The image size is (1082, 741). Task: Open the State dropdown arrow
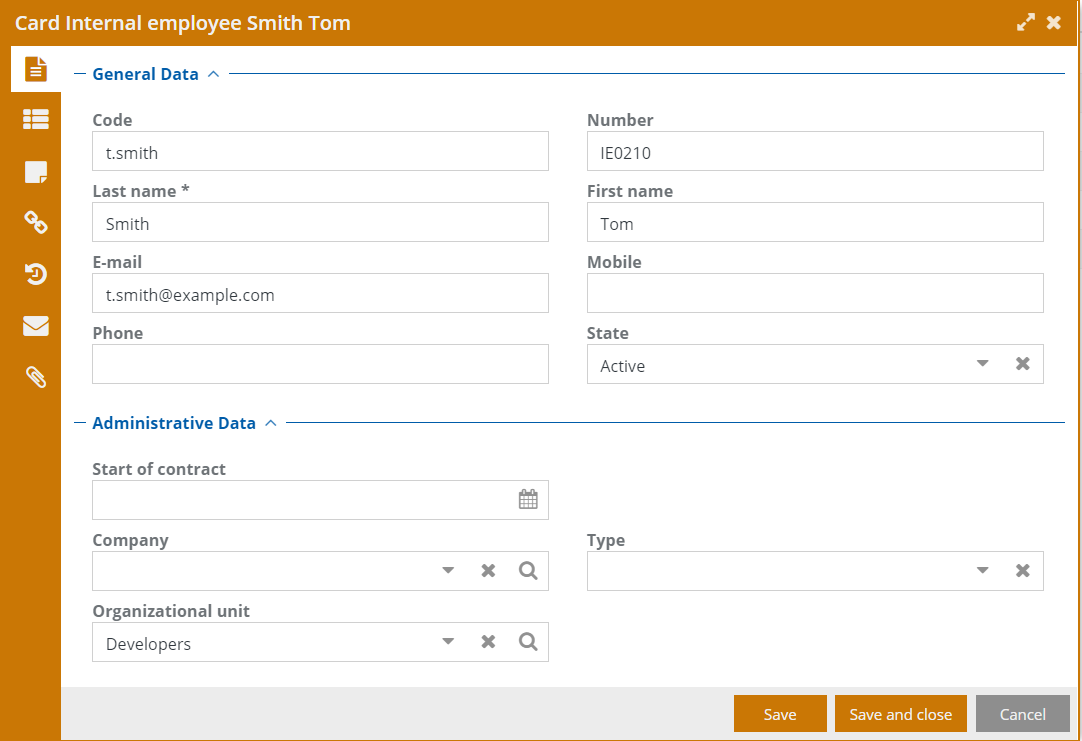click(983, 364)
